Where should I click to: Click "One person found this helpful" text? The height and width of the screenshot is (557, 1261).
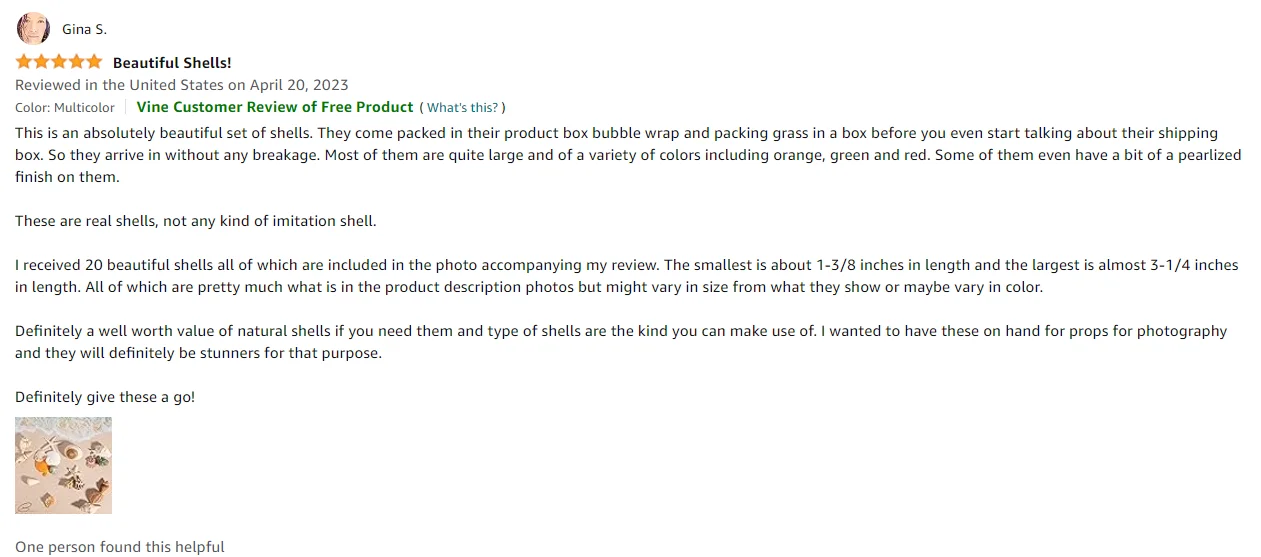click(120, 547)
